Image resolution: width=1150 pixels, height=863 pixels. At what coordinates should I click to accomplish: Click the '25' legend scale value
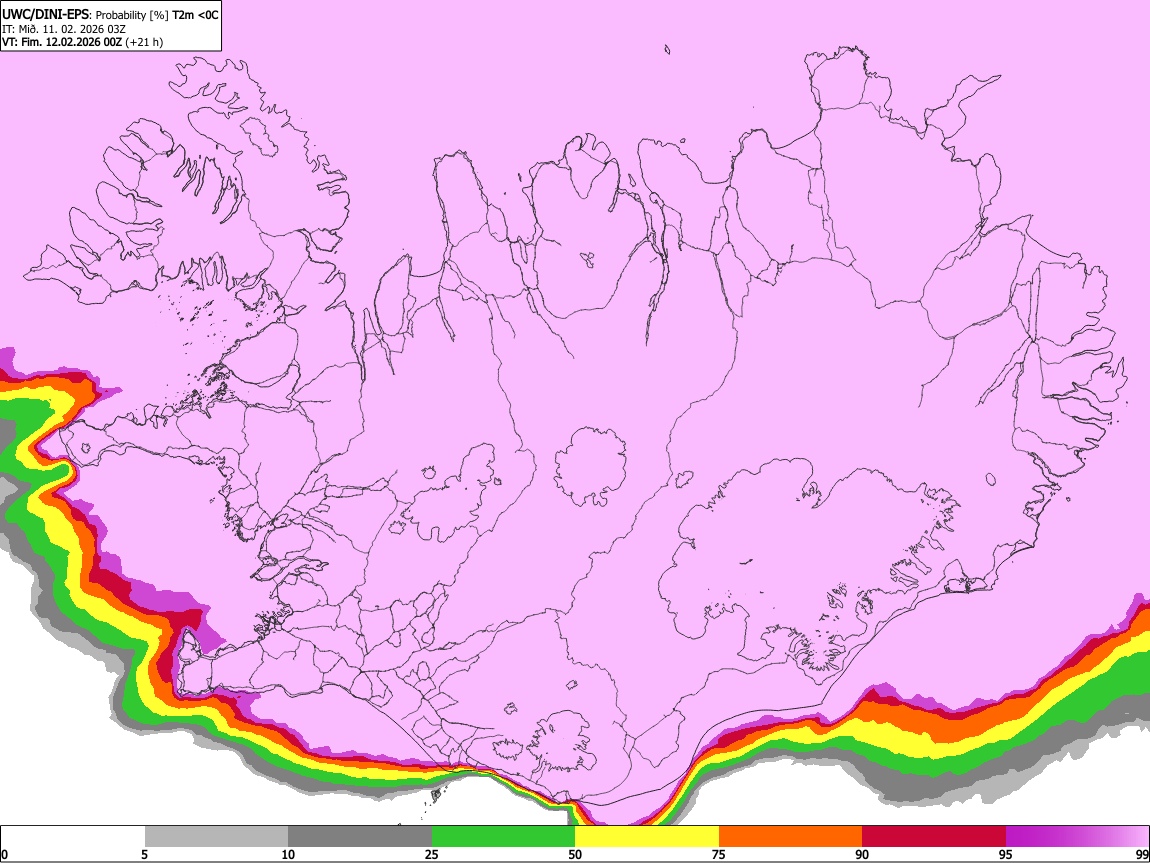(x=432, y=854)
